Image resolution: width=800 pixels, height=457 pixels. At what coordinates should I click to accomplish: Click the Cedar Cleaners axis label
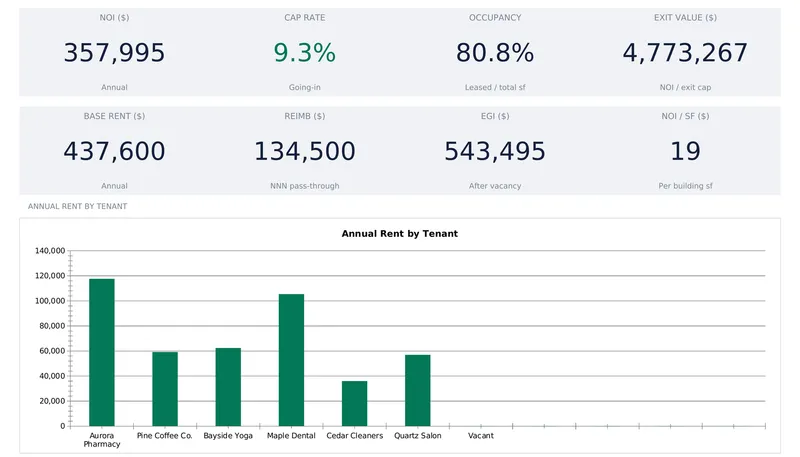pos(355,436)
